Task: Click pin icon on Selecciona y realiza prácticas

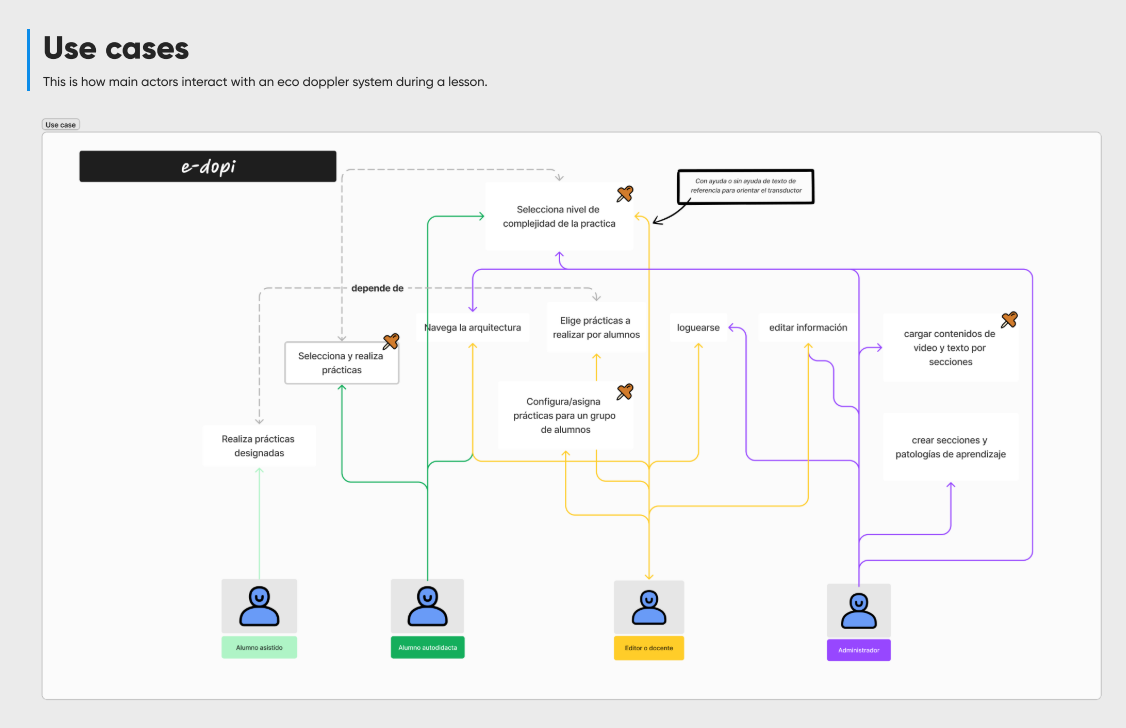Action: click(391, 342)
